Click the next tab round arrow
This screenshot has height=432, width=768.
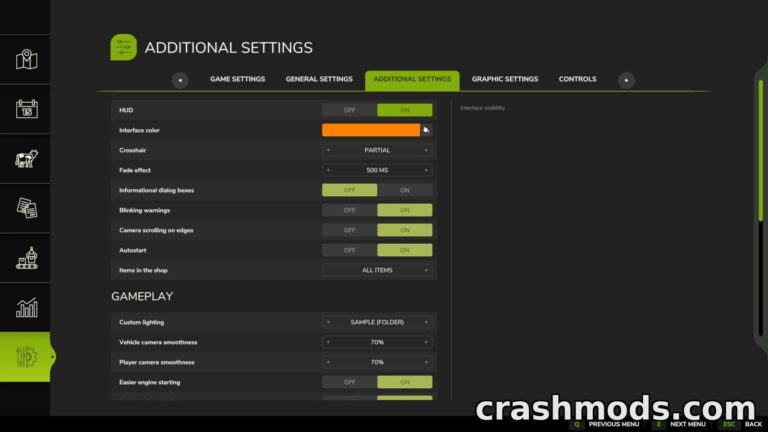[626, 80]
